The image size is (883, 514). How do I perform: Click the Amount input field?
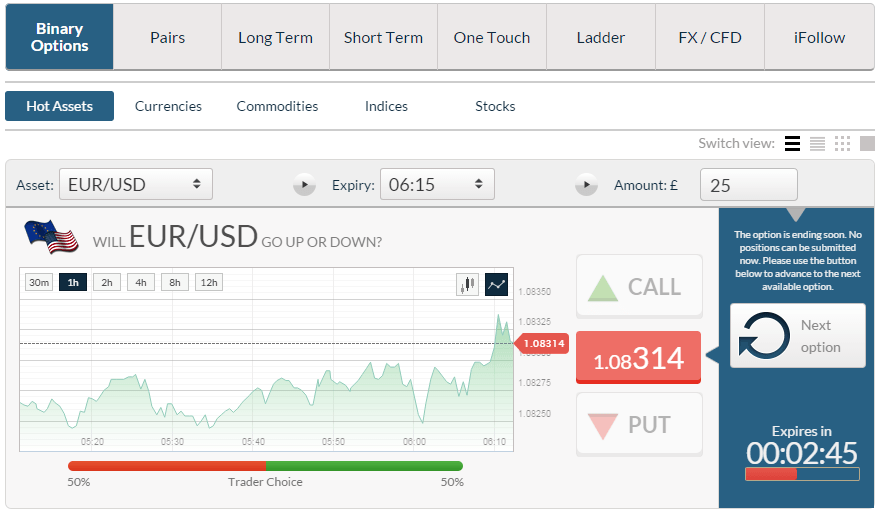pyautogui.click(x=749, y=185)
